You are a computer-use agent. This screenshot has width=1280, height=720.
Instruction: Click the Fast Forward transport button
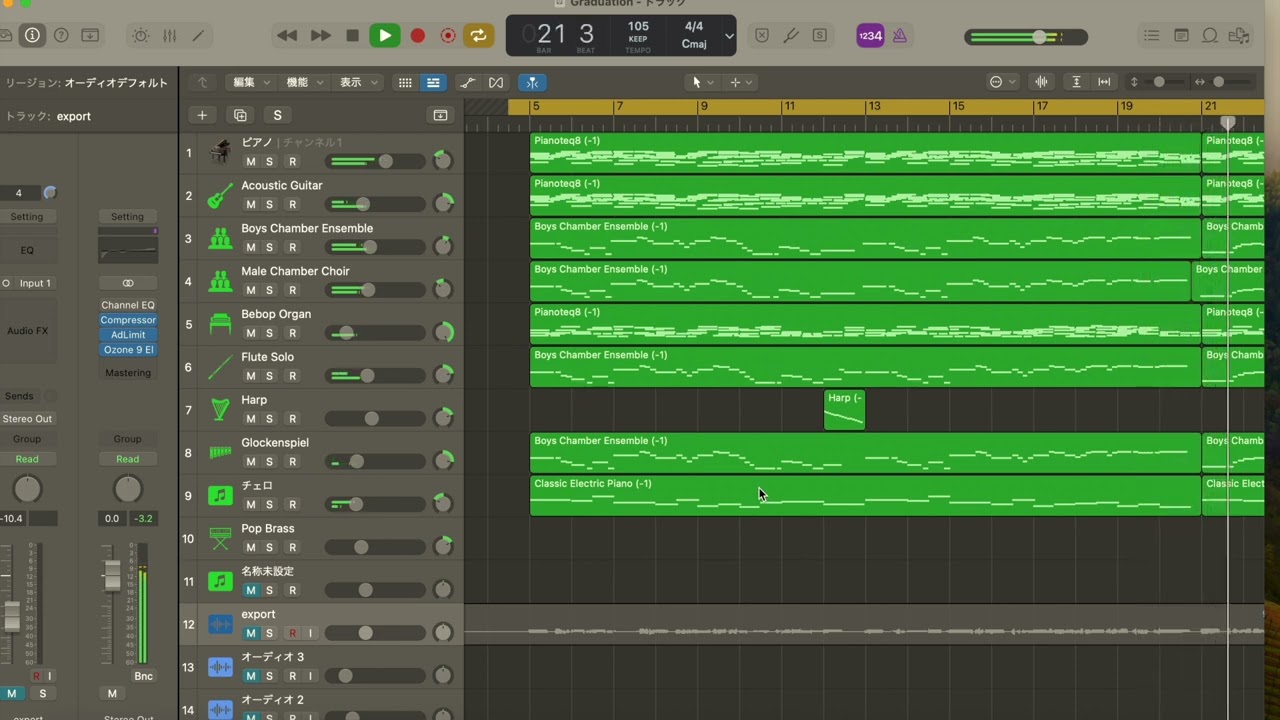[x=320, y=36]
